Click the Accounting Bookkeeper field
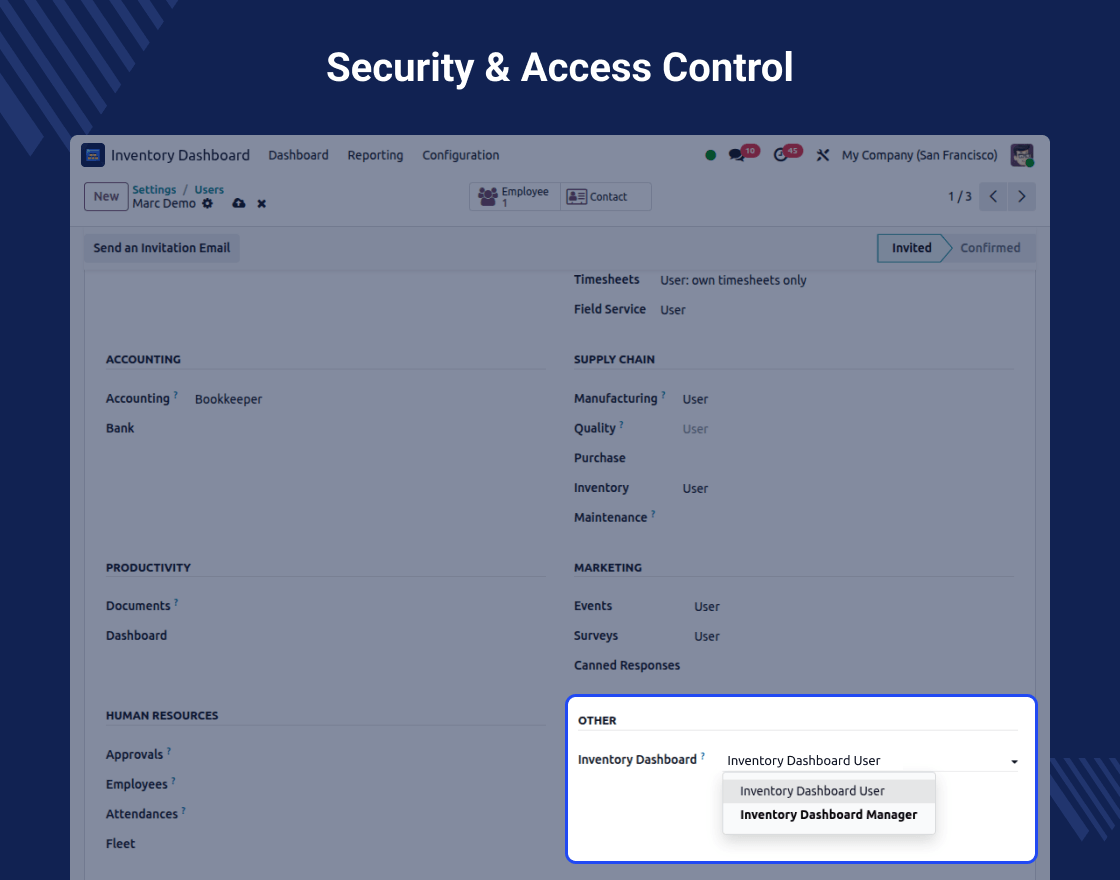Viewport: 1120px width, 880px height. (229, 399)
